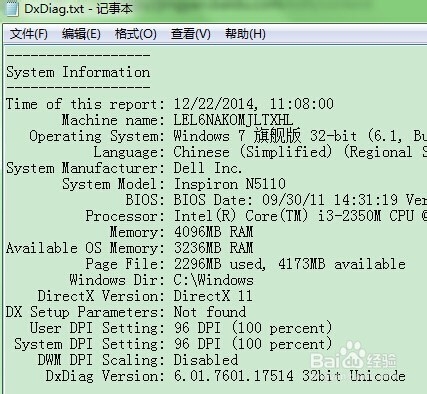Click the Machine name label
Image resolution: width=427 pixels, height=394 pixels.
(x=113, y=120)
